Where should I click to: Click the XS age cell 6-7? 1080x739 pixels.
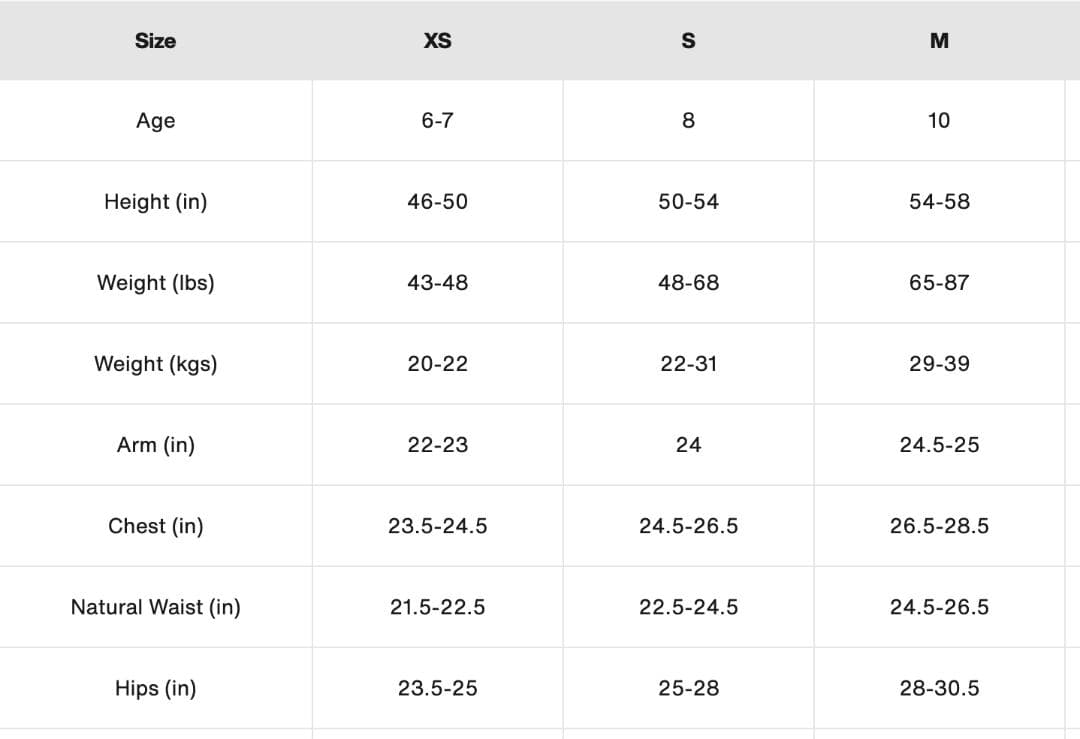(437, 121)
